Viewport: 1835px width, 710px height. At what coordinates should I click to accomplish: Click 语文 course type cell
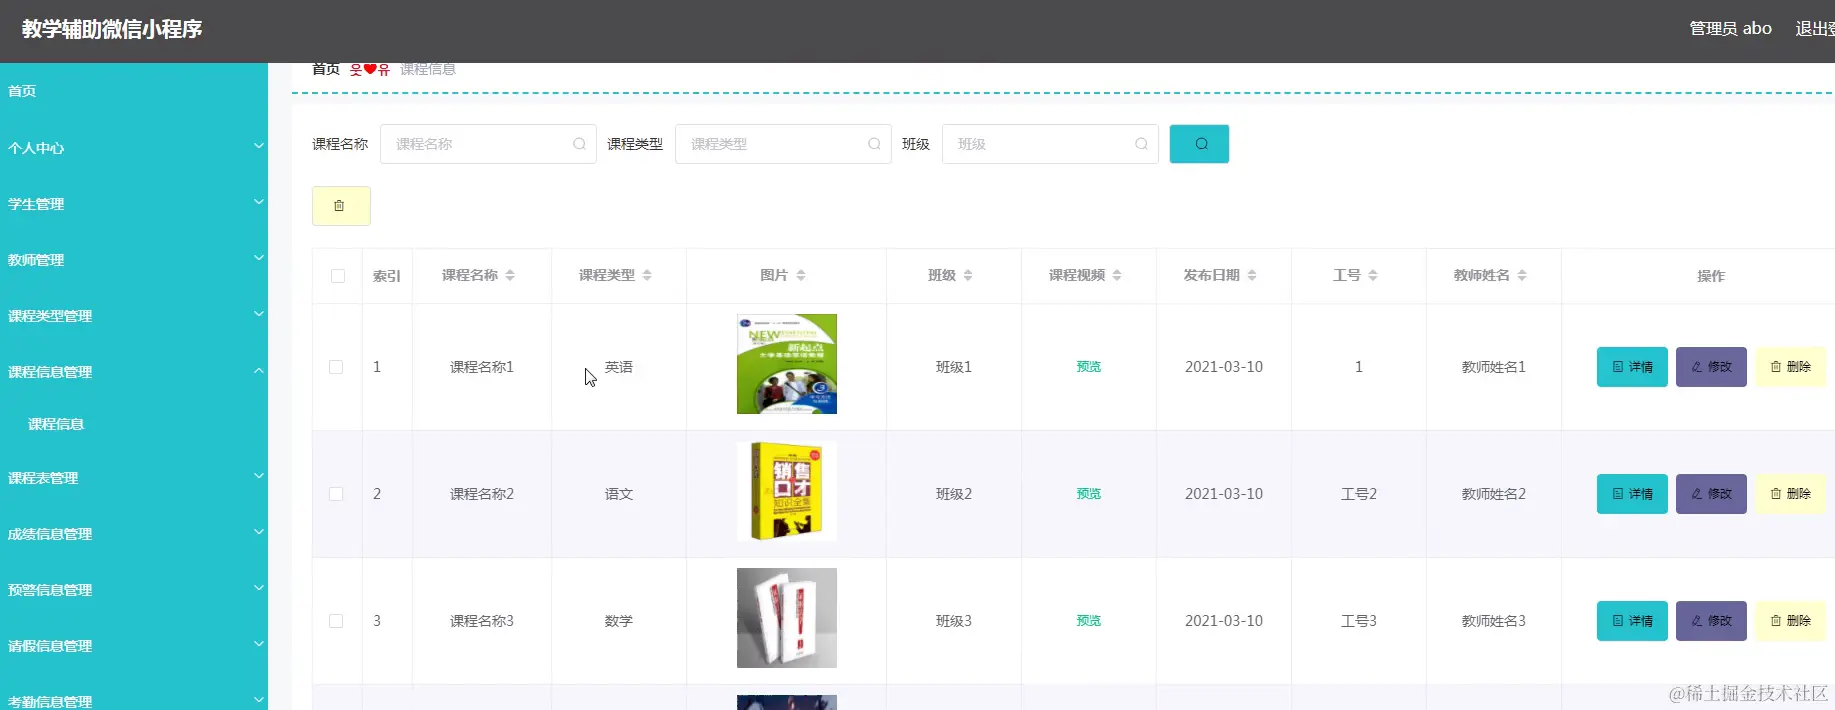(619, 494)
